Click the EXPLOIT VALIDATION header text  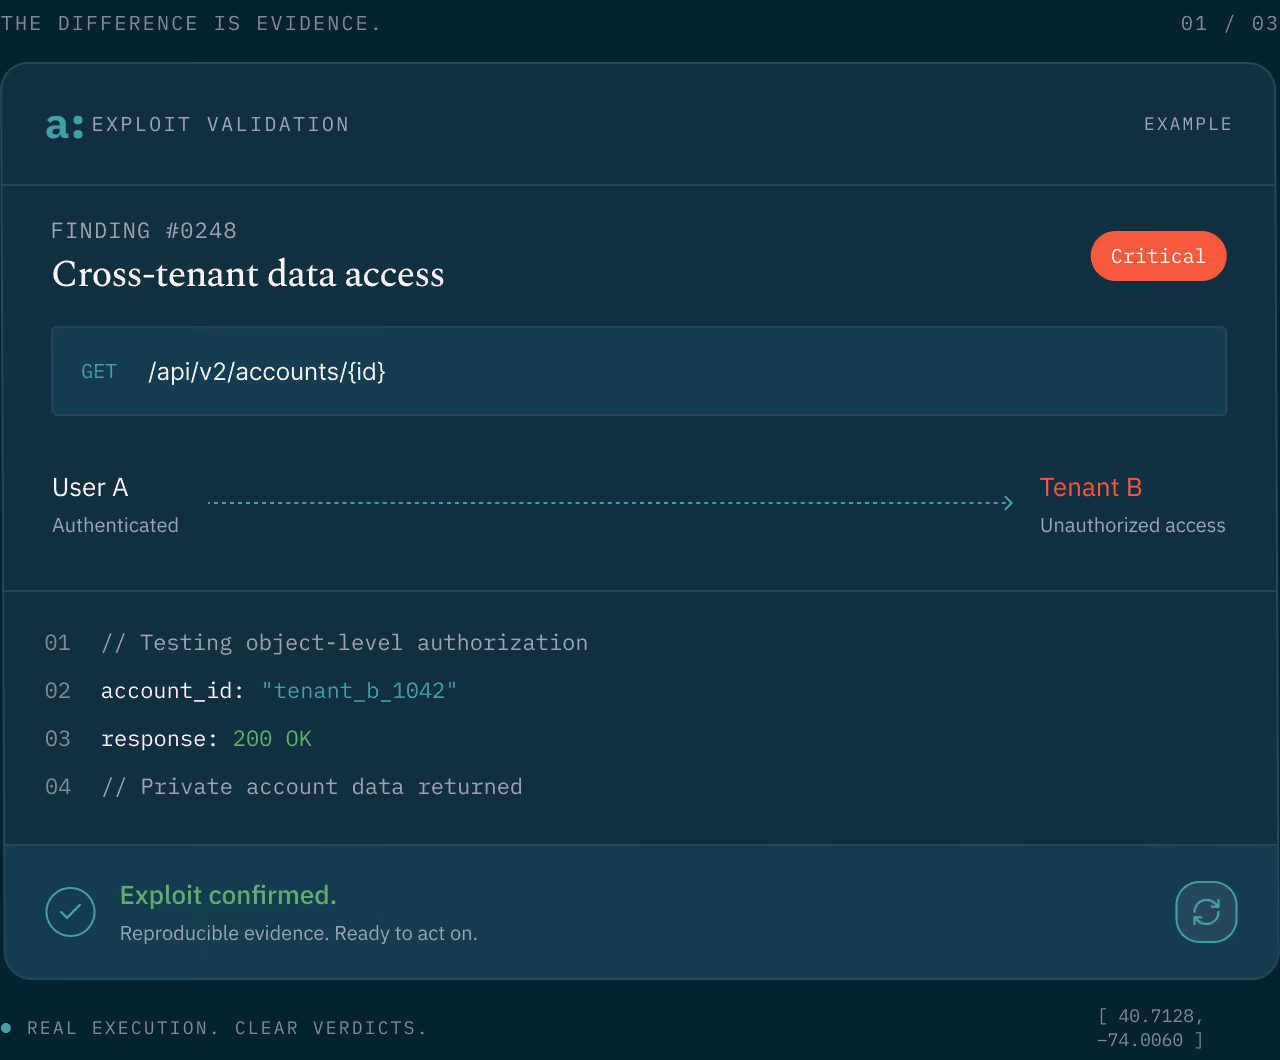tap(221, 124)
